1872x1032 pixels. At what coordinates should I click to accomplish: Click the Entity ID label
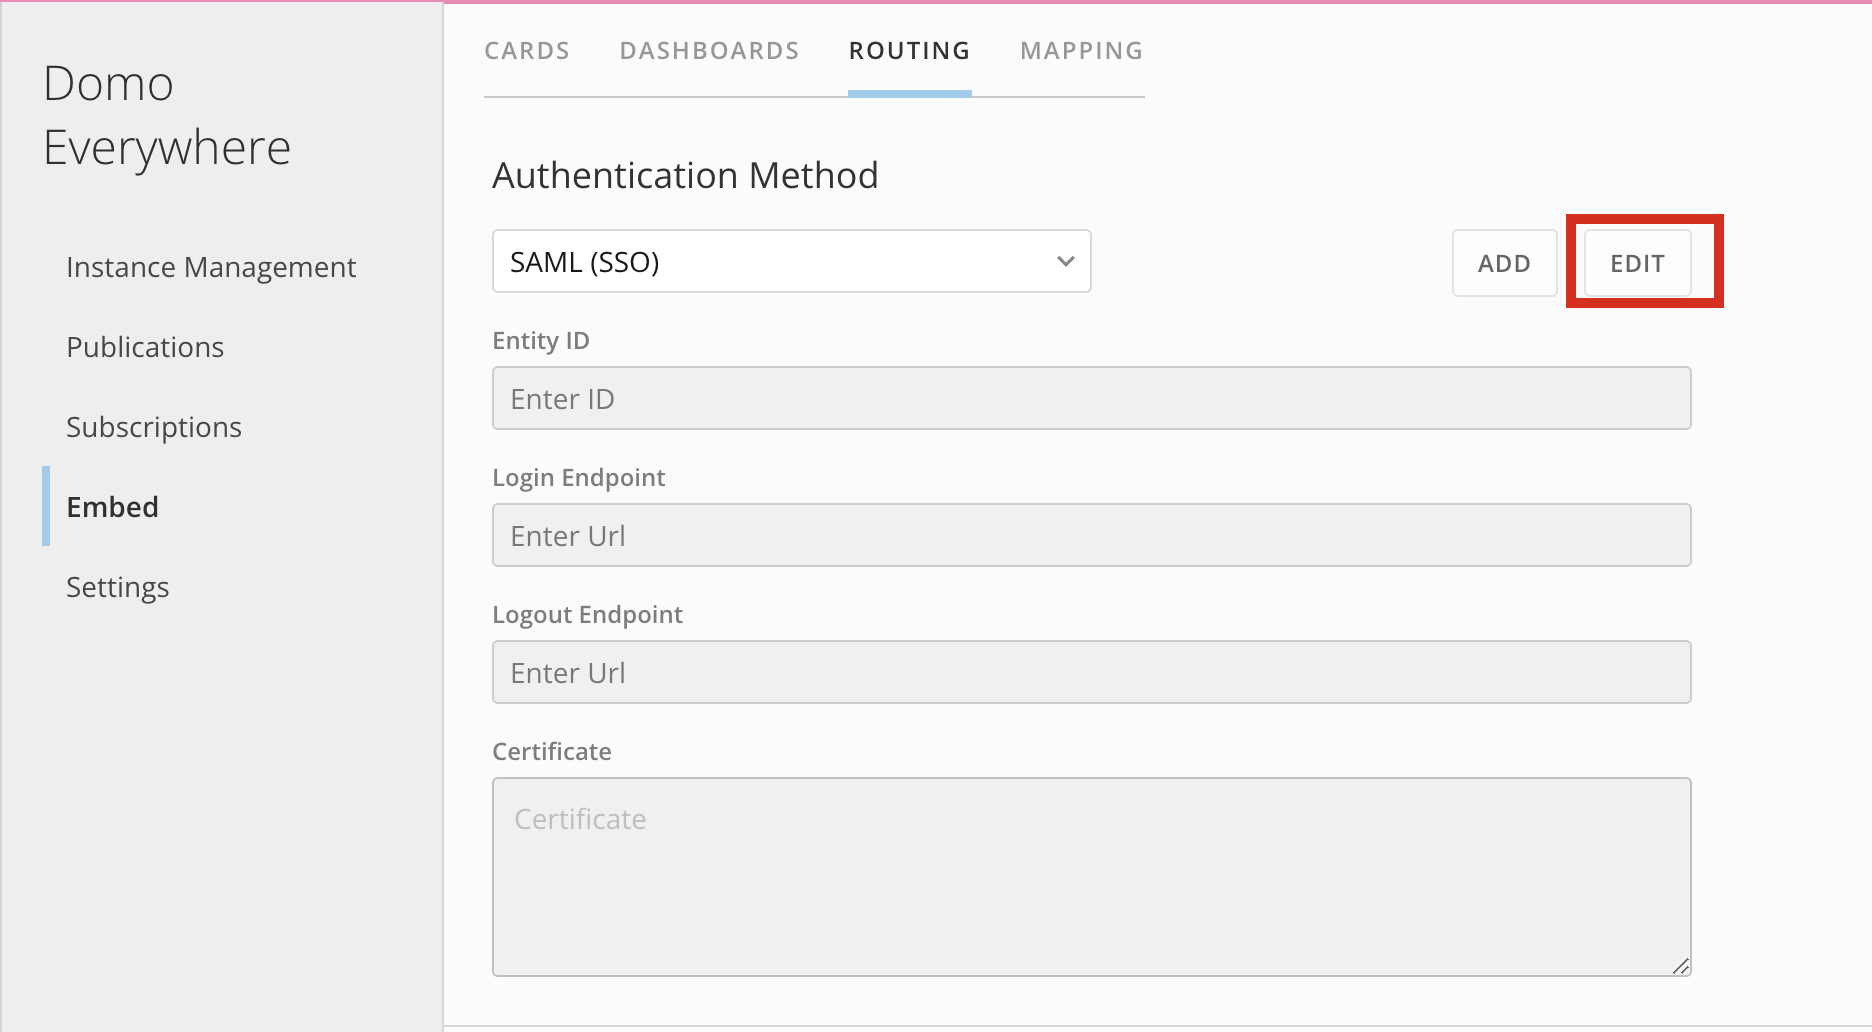point(541,340)
